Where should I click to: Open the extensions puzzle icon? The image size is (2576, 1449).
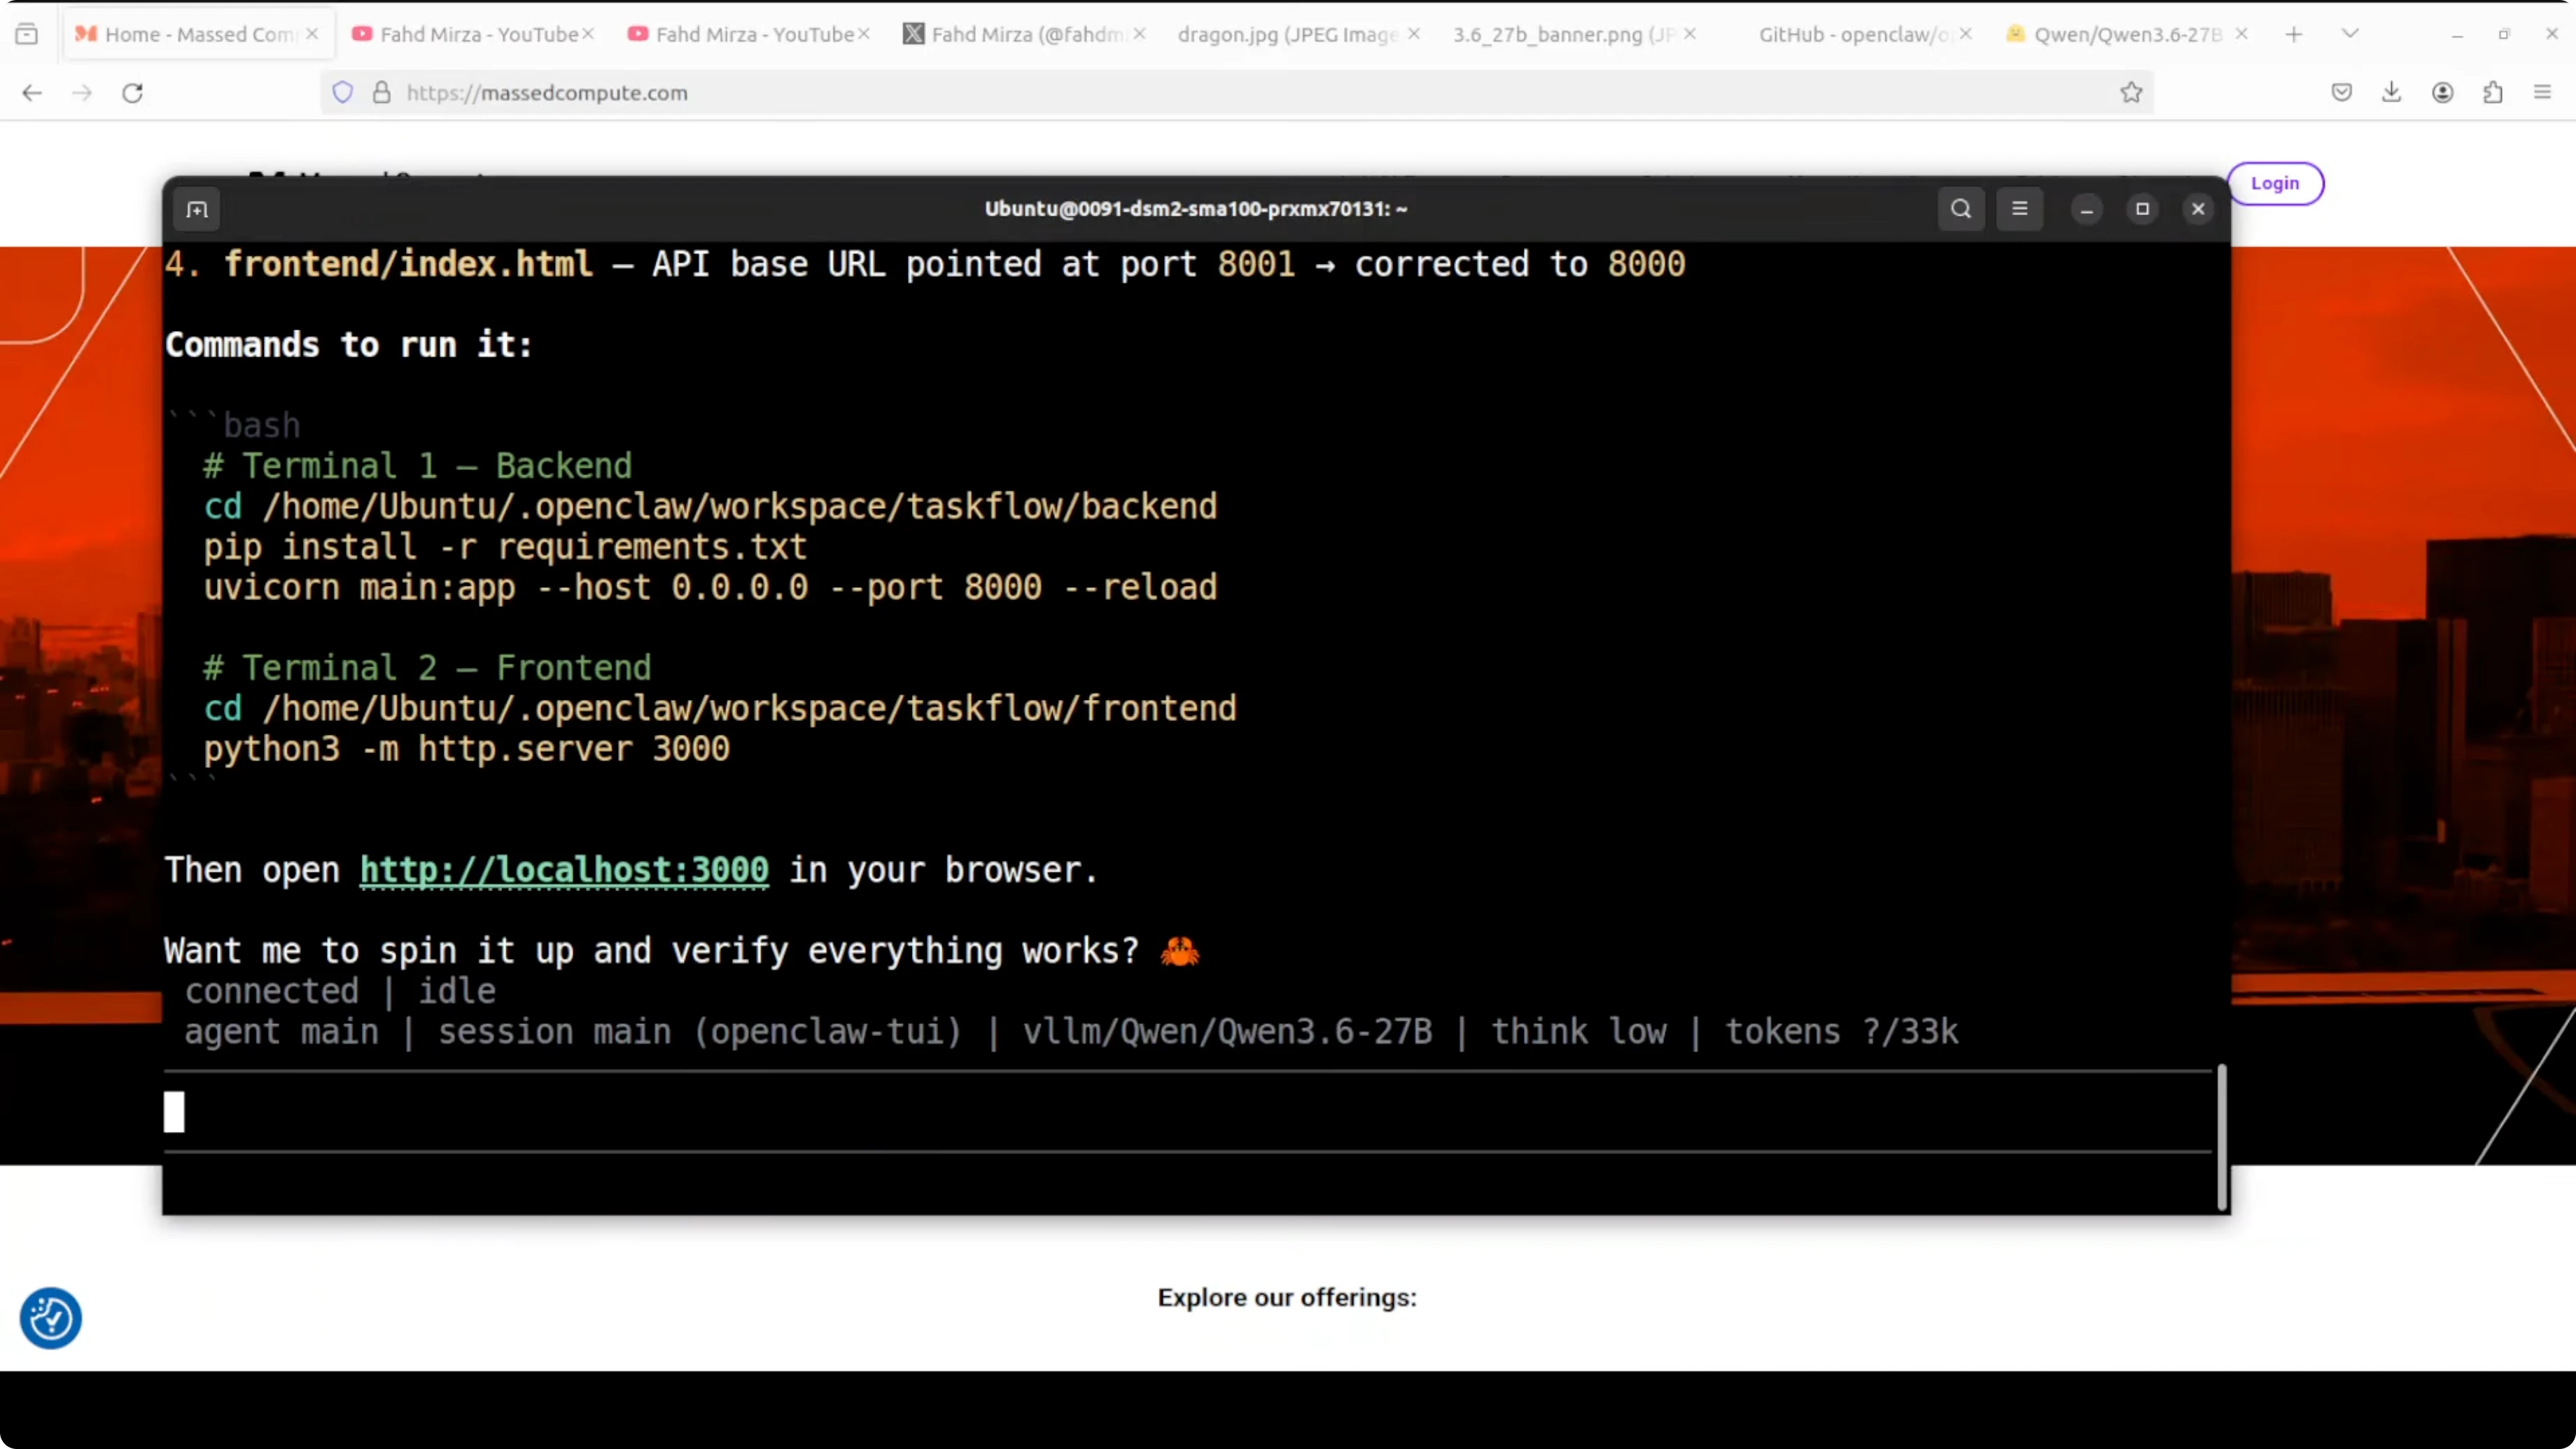pyautogui.click(x=2492, y=93)
